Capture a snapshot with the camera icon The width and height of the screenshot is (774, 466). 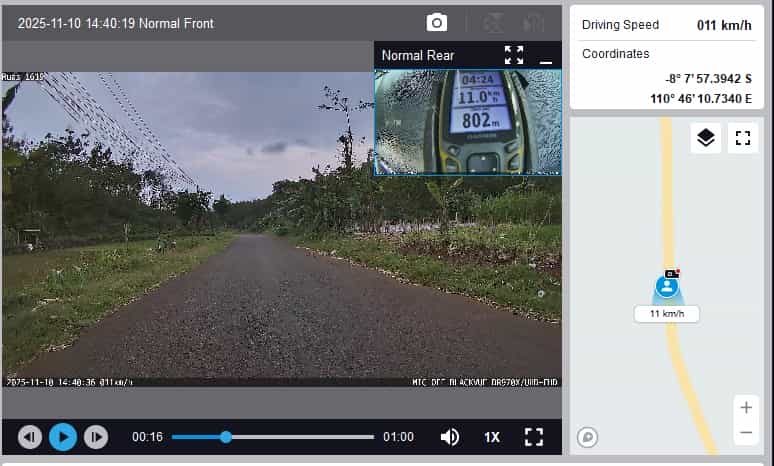437,23
